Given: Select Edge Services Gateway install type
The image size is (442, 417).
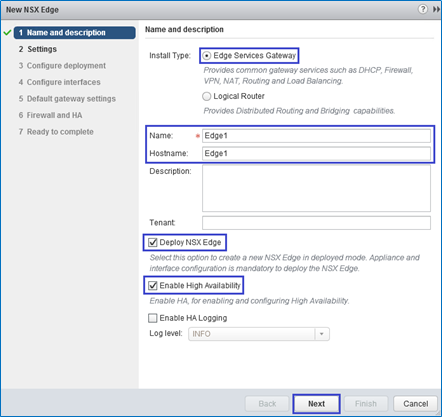Looking at the screenshot, I should pyautogui.click(x=207, y=56).
